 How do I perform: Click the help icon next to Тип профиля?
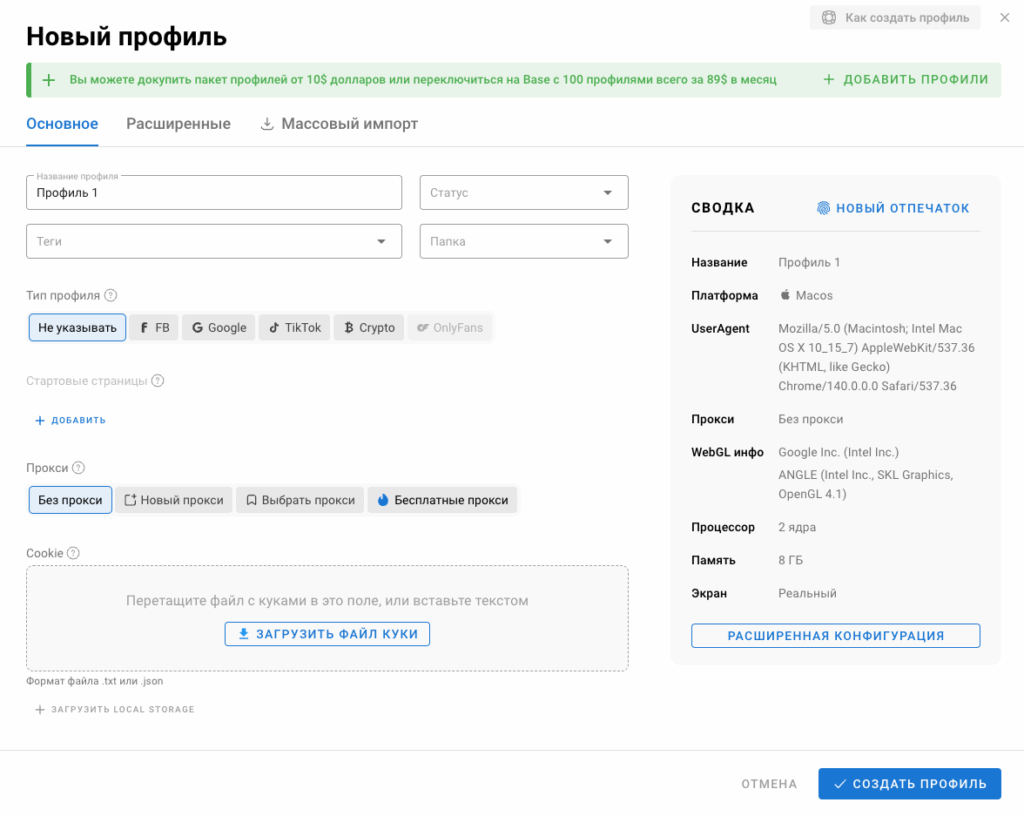pos(111,295)
